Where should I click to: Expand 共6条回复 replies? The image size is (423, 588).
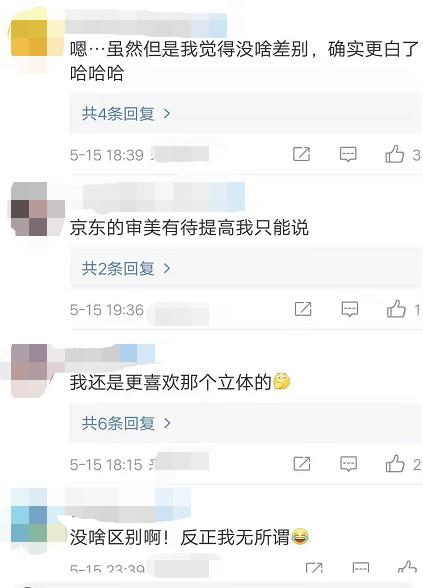pyautogui.click(x=126, y=423)
